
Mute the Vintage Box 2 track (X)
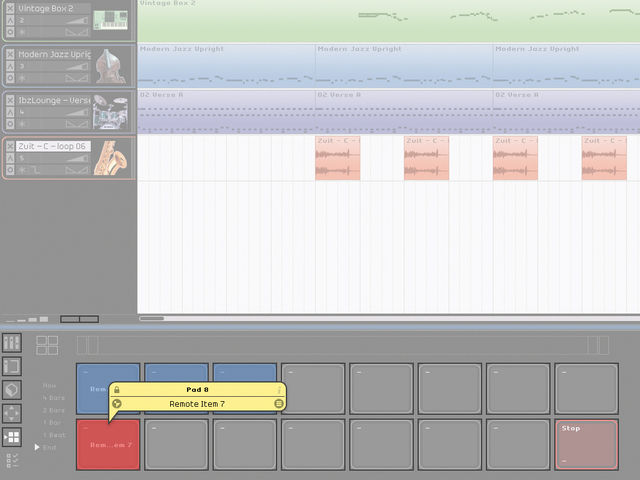tap(10, 8)
